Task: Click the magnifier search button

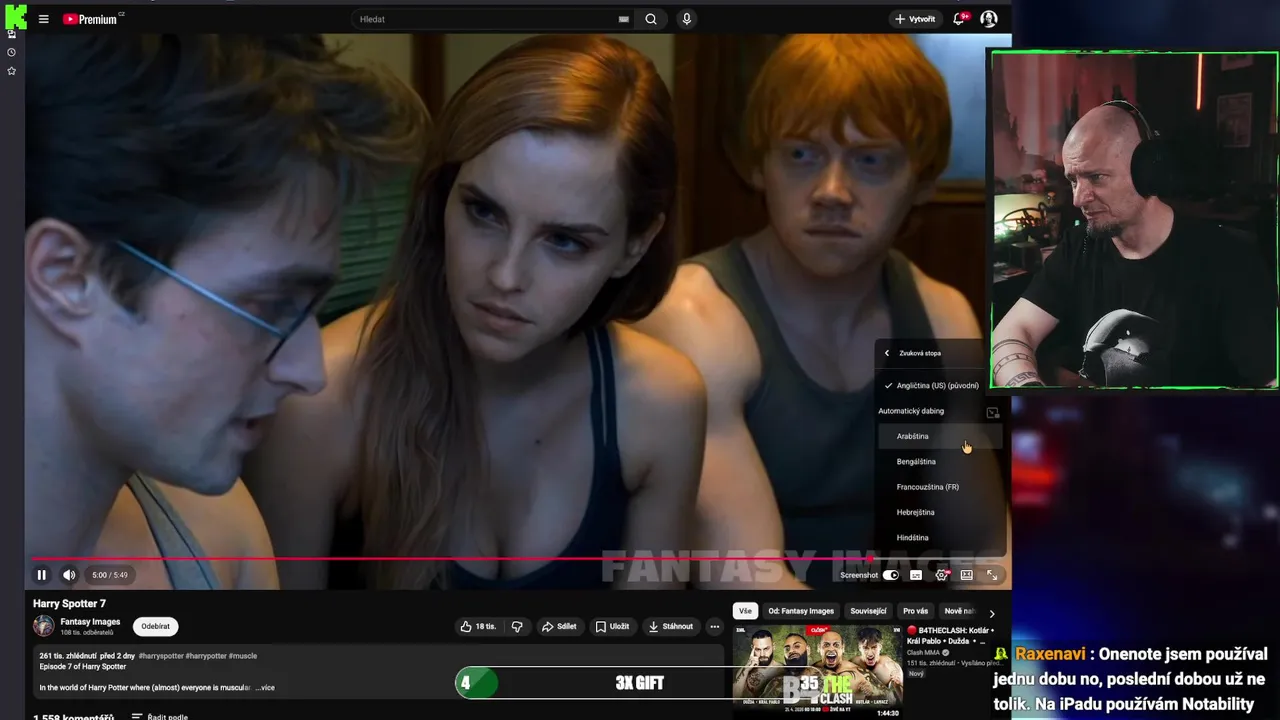Action: point(651,19)
